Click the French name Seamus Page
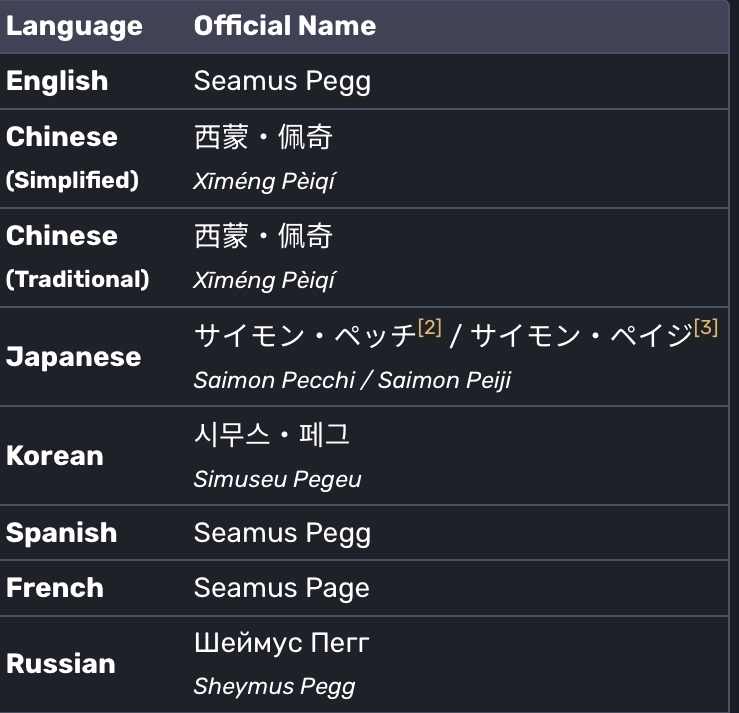 click(x=282, y=588)
